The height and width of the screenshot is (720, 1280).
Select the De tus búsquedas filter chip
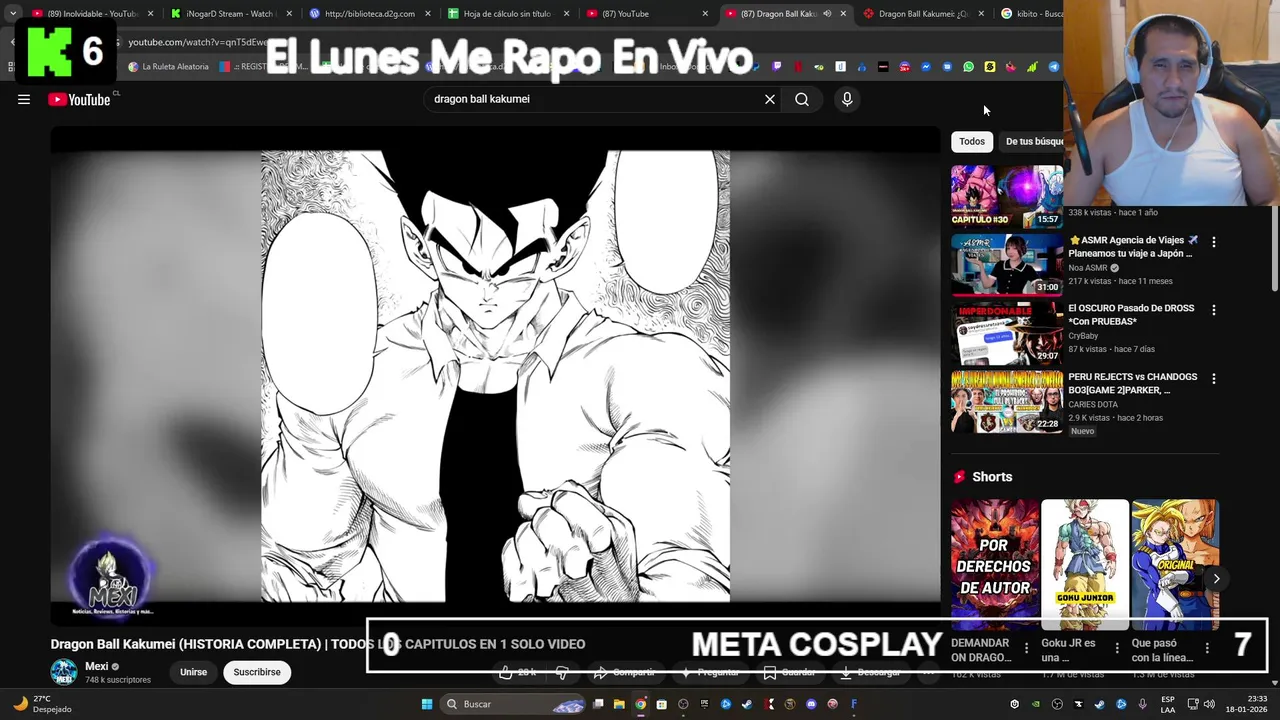coord(1032,141)
